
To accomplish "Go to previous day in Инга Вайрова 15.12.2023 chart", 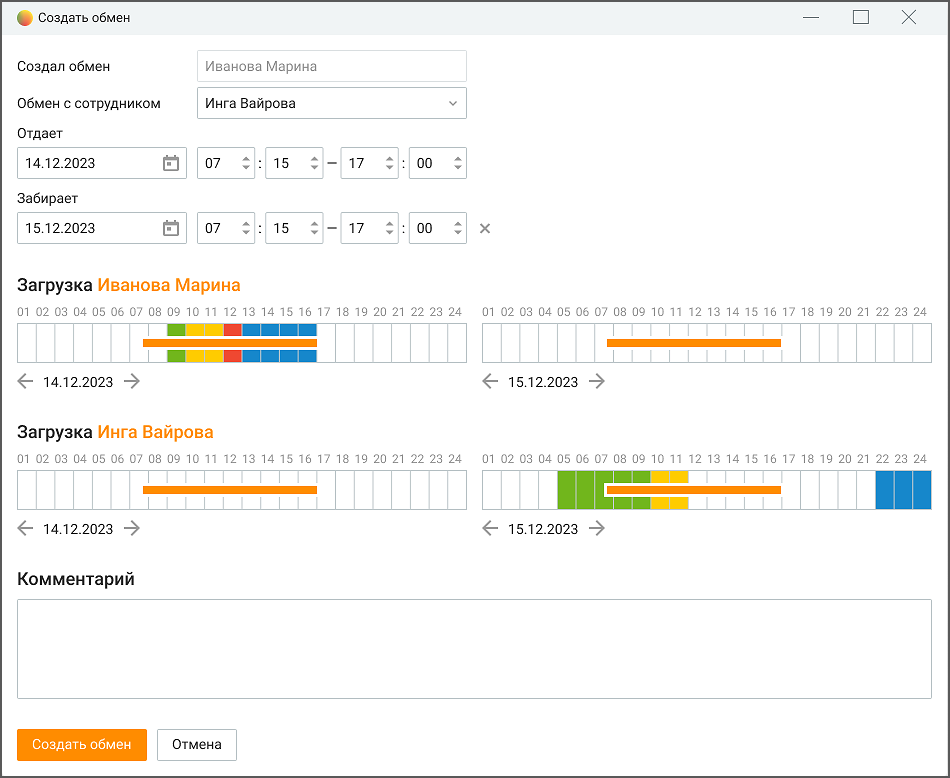I will point(490,528).
